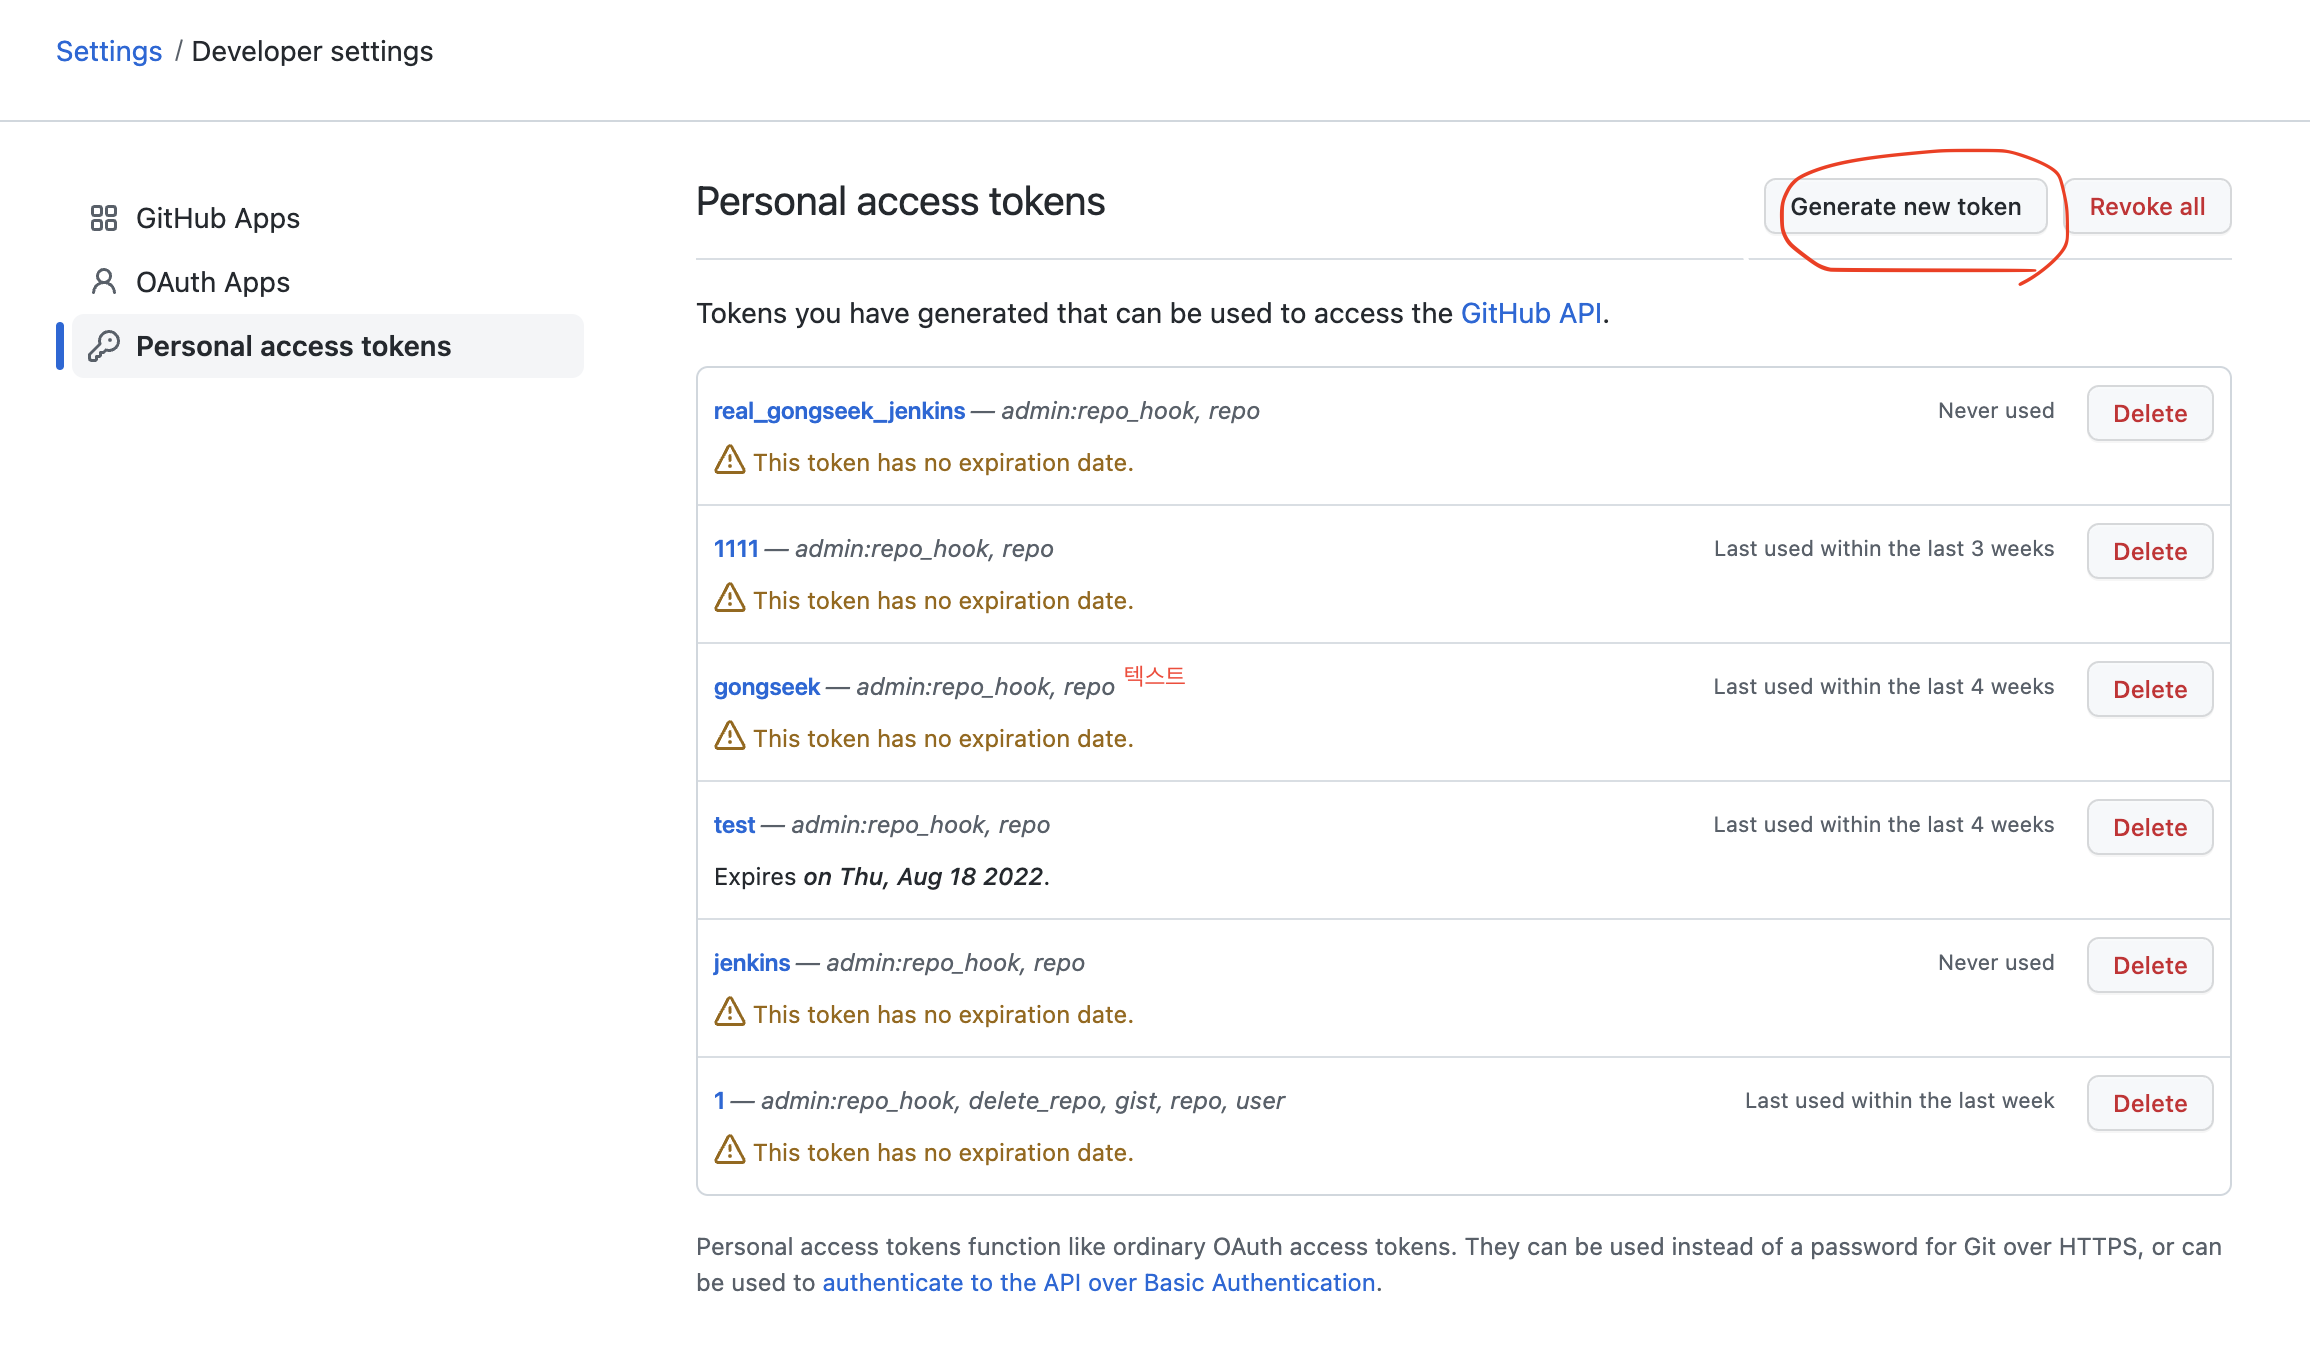Click the OAuth Apps person icon
This screenshot has height=1354, width=2310.
tap(104, 282)
